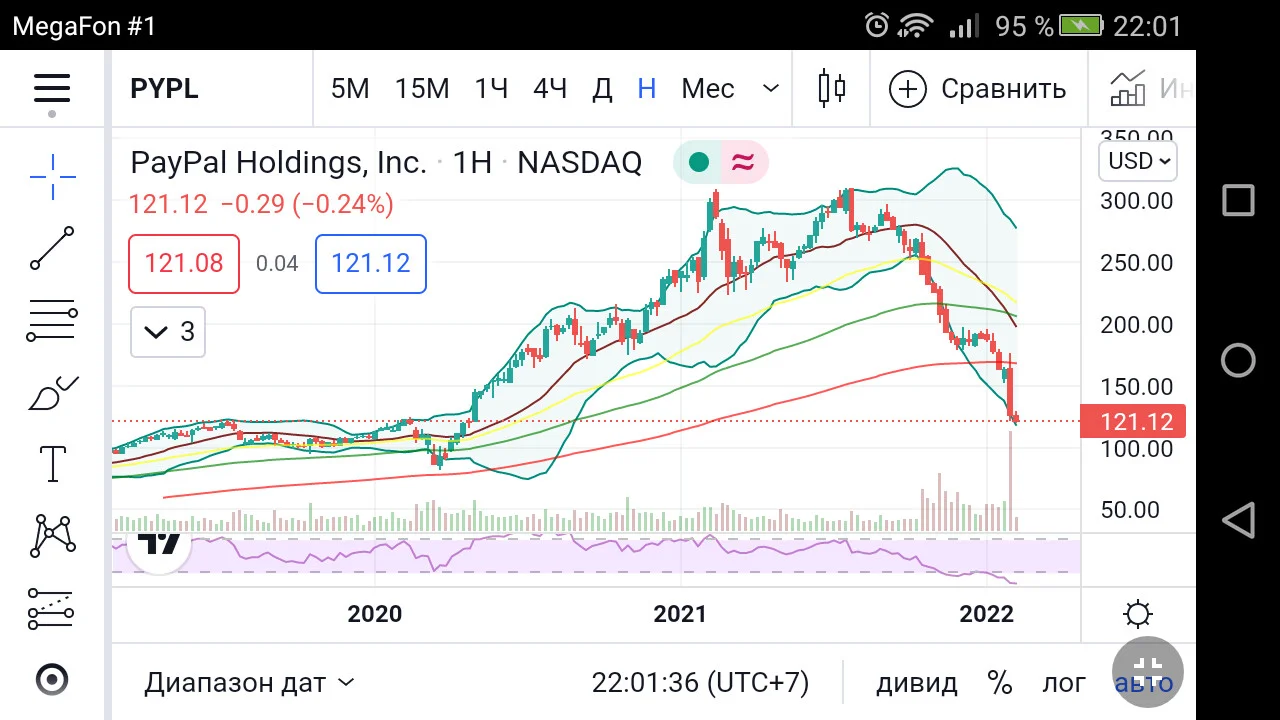The height and width of the screenshot is (720, 1280).
Task: Open chart settings sun icon
Action: pos(1137,614)
